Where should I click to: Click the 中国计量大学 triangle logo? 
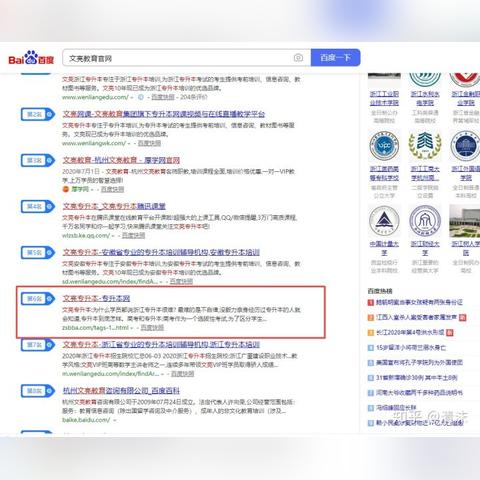384,221
